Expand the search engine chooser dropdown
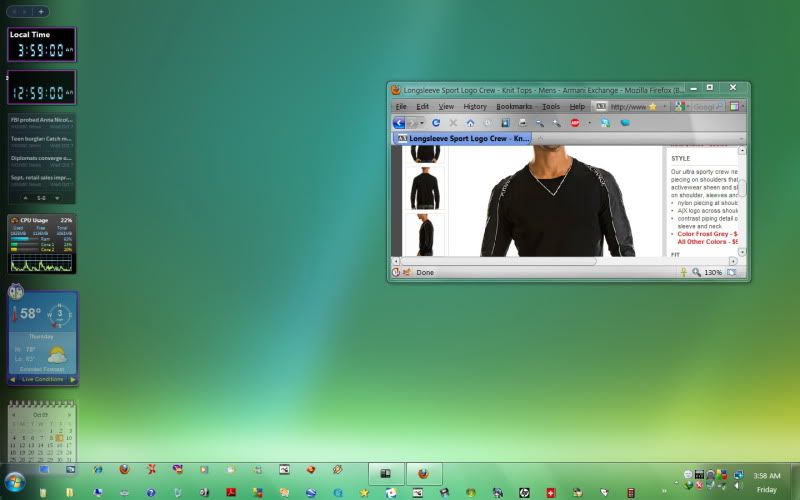This screenshot has width=800, height=500. (x=687, y=107)
